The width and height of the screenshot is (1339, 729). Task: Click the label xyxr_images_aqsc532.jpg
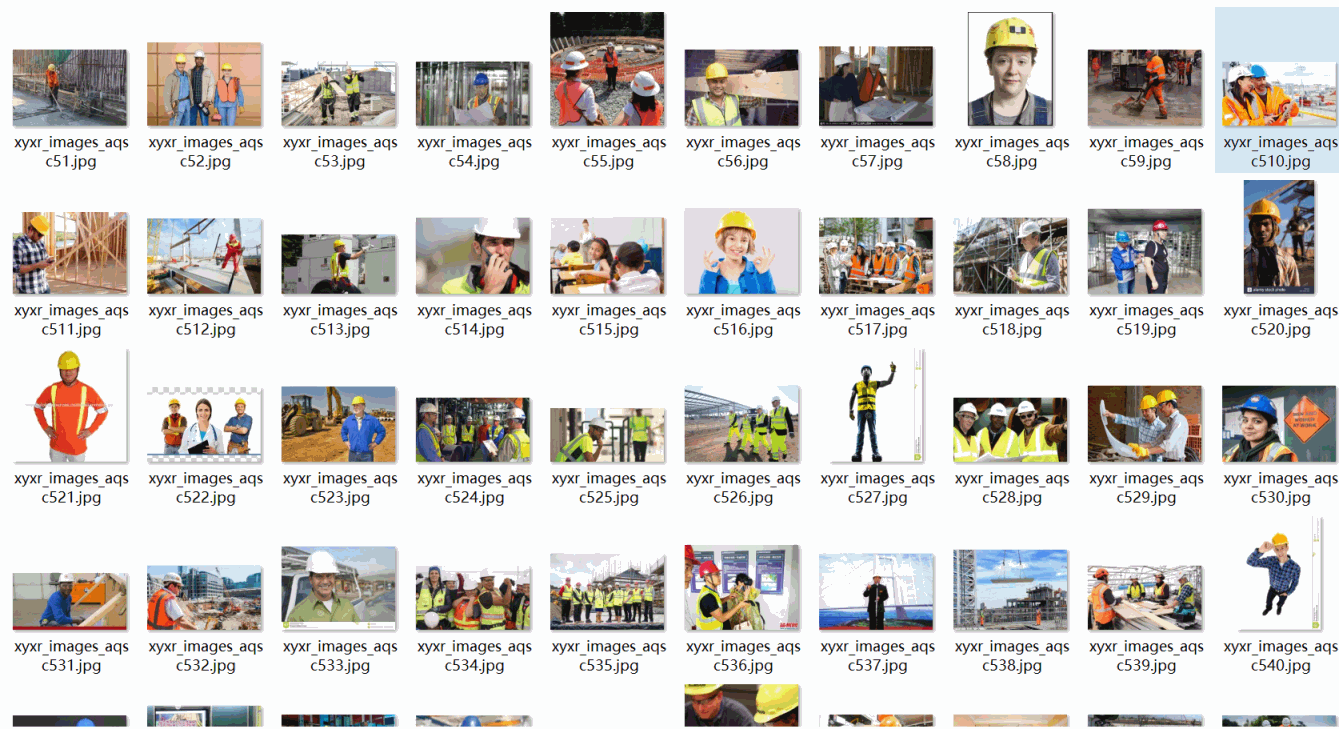205,656
